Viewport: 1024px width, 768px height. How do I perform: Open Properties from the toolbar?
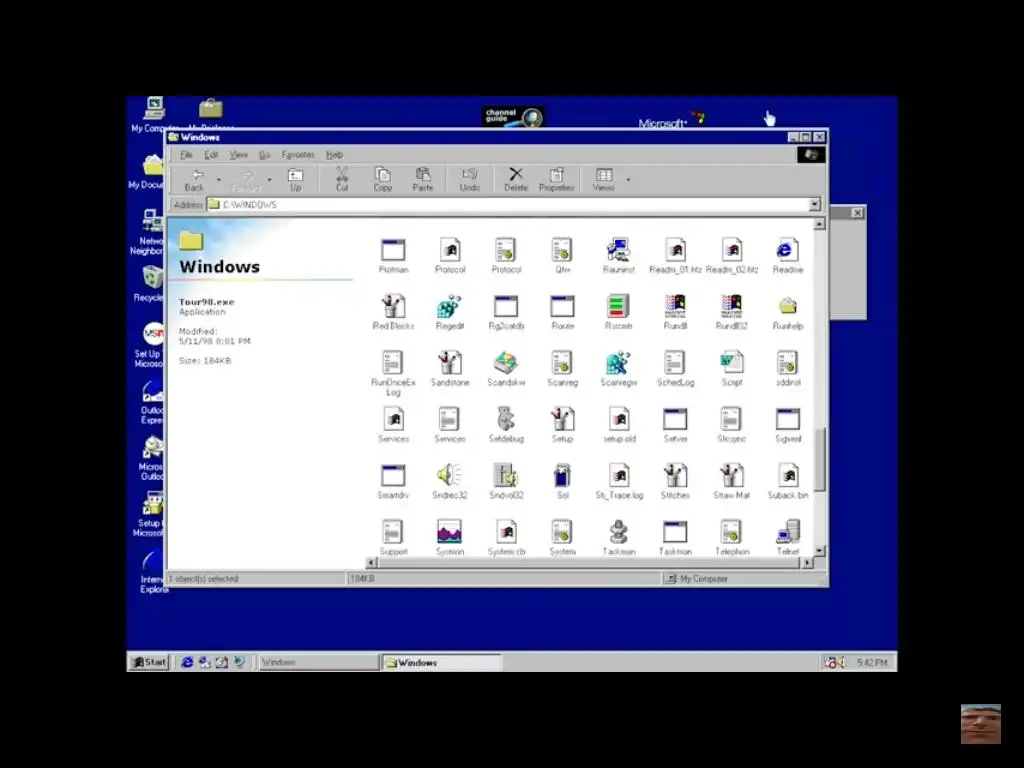point(556,180)
